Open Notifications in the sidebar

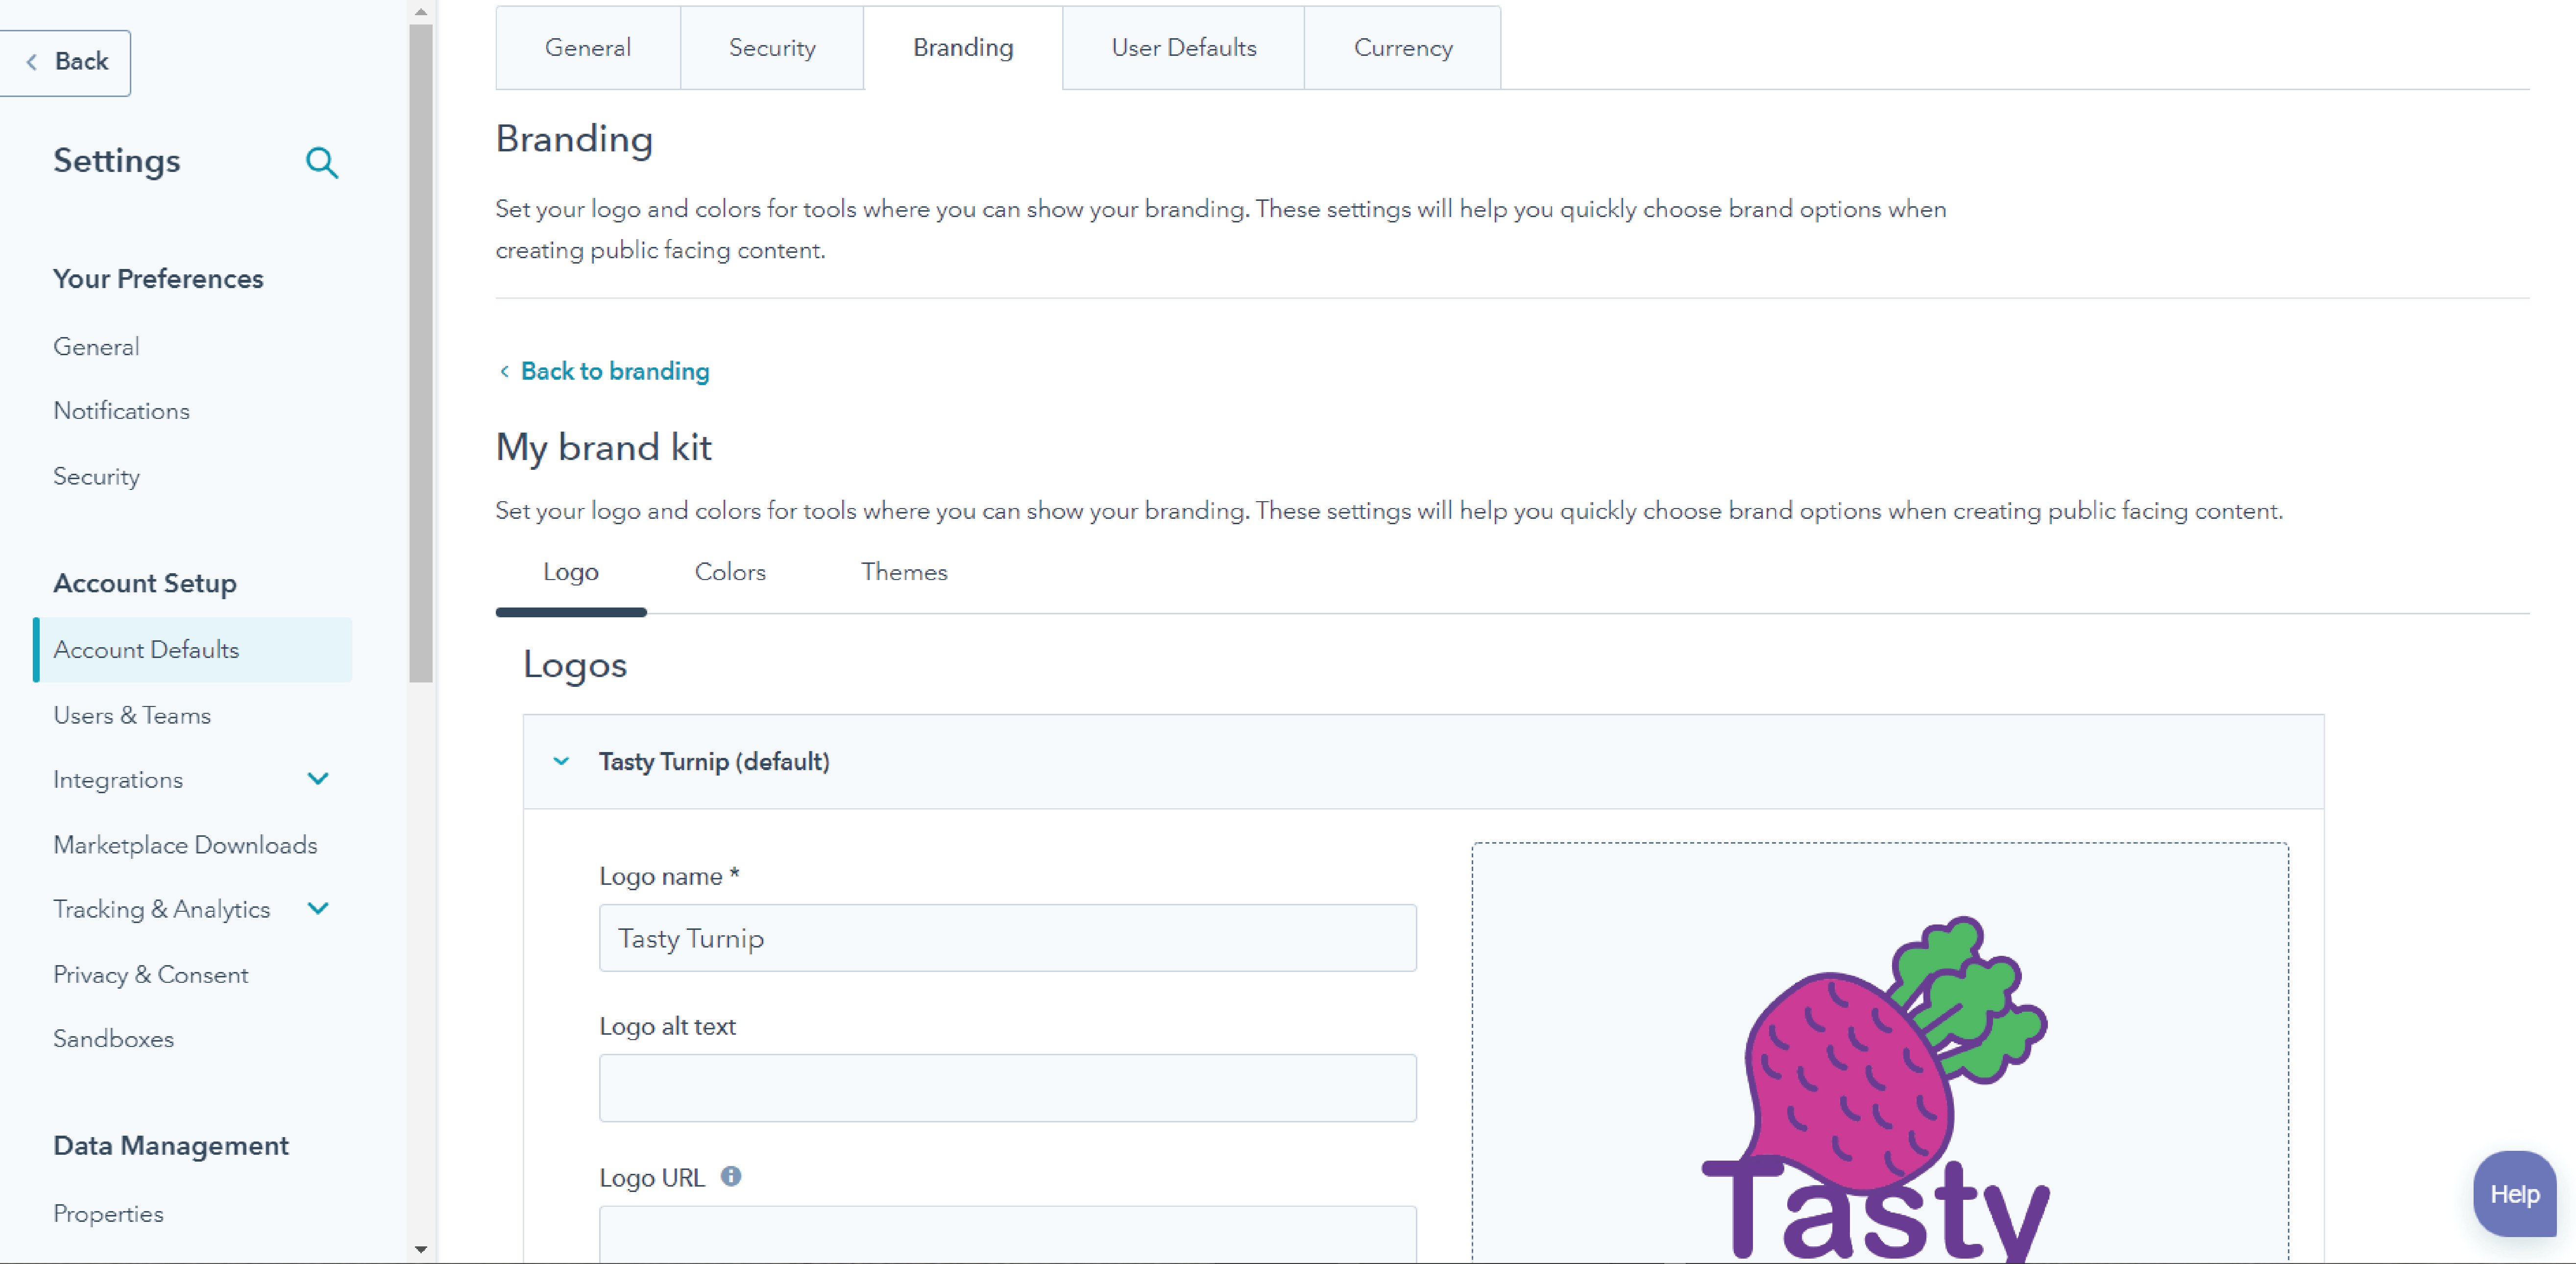point(121,411)
